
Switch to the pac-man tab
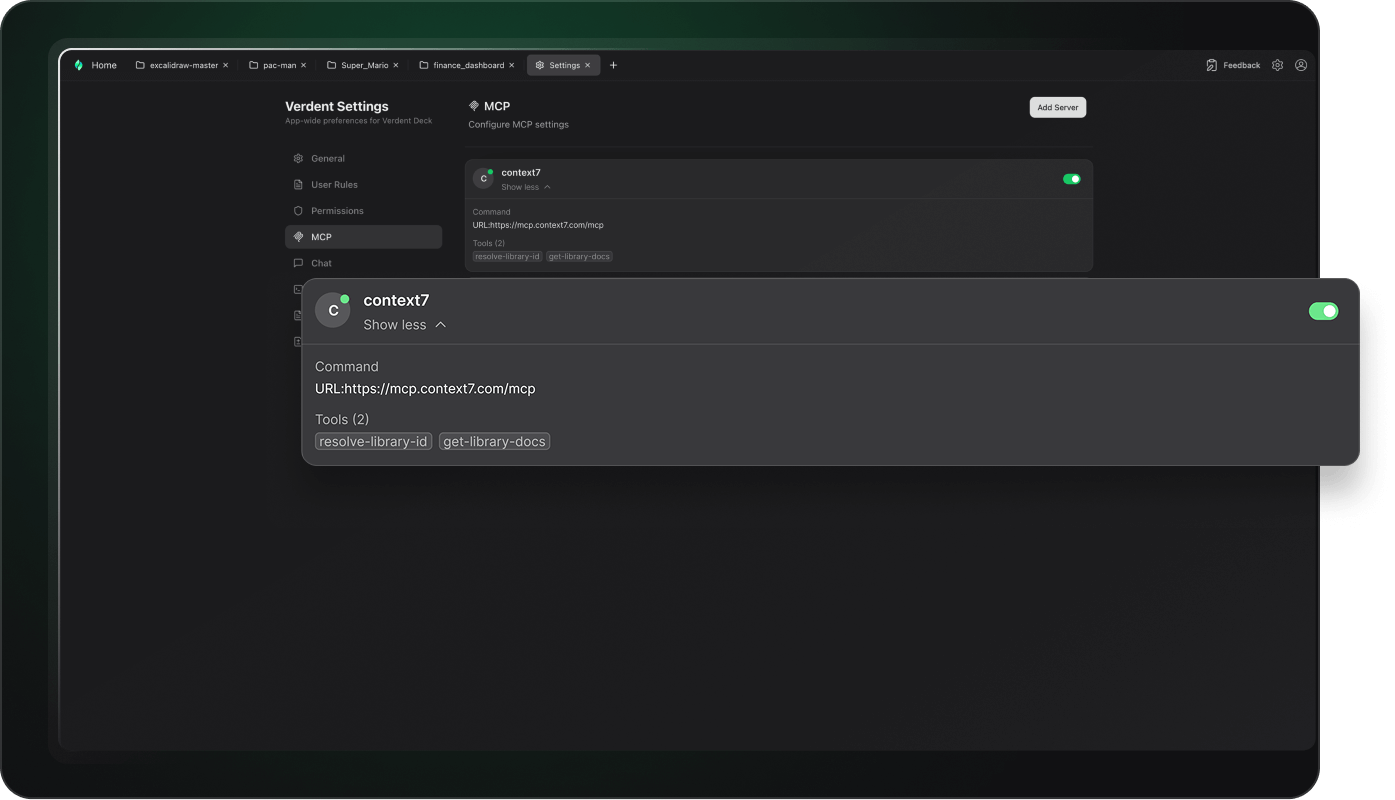click(x=278, y=65)
